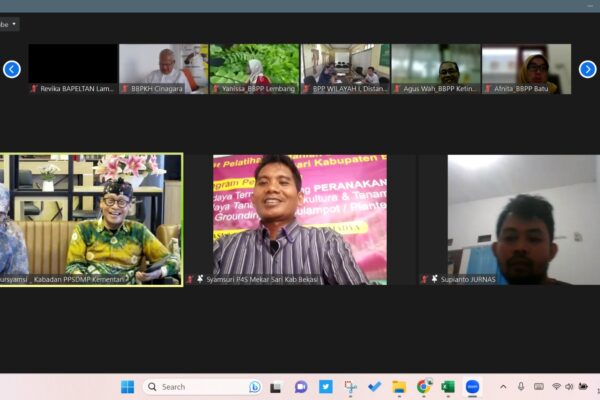
Task: Open the Zoom app in taskbar
Action: click(x=472, y=387)
